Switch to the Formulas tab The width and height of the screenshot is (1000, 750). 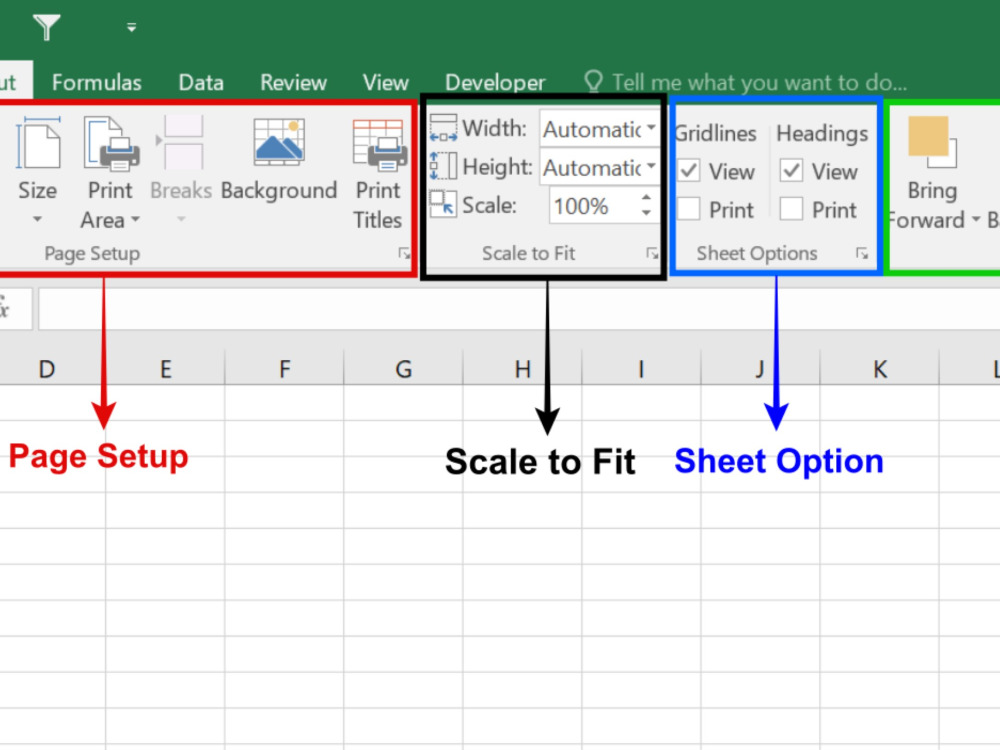(96, 82)
